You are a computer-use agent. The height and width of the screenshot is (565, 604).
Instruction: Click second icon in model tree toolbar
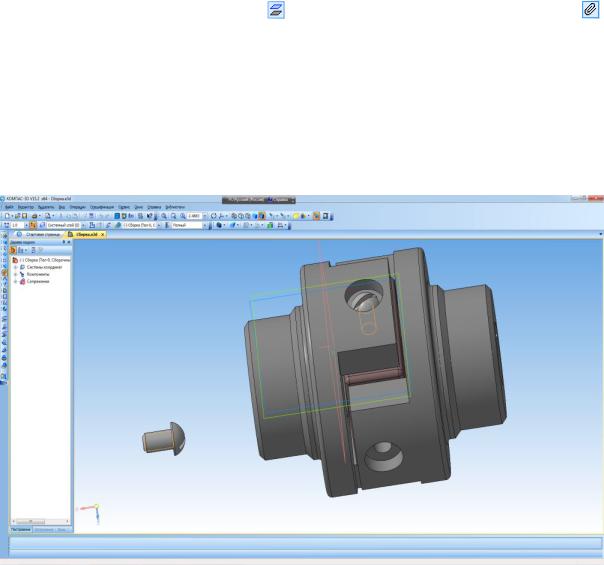click(x=20, y=250)
